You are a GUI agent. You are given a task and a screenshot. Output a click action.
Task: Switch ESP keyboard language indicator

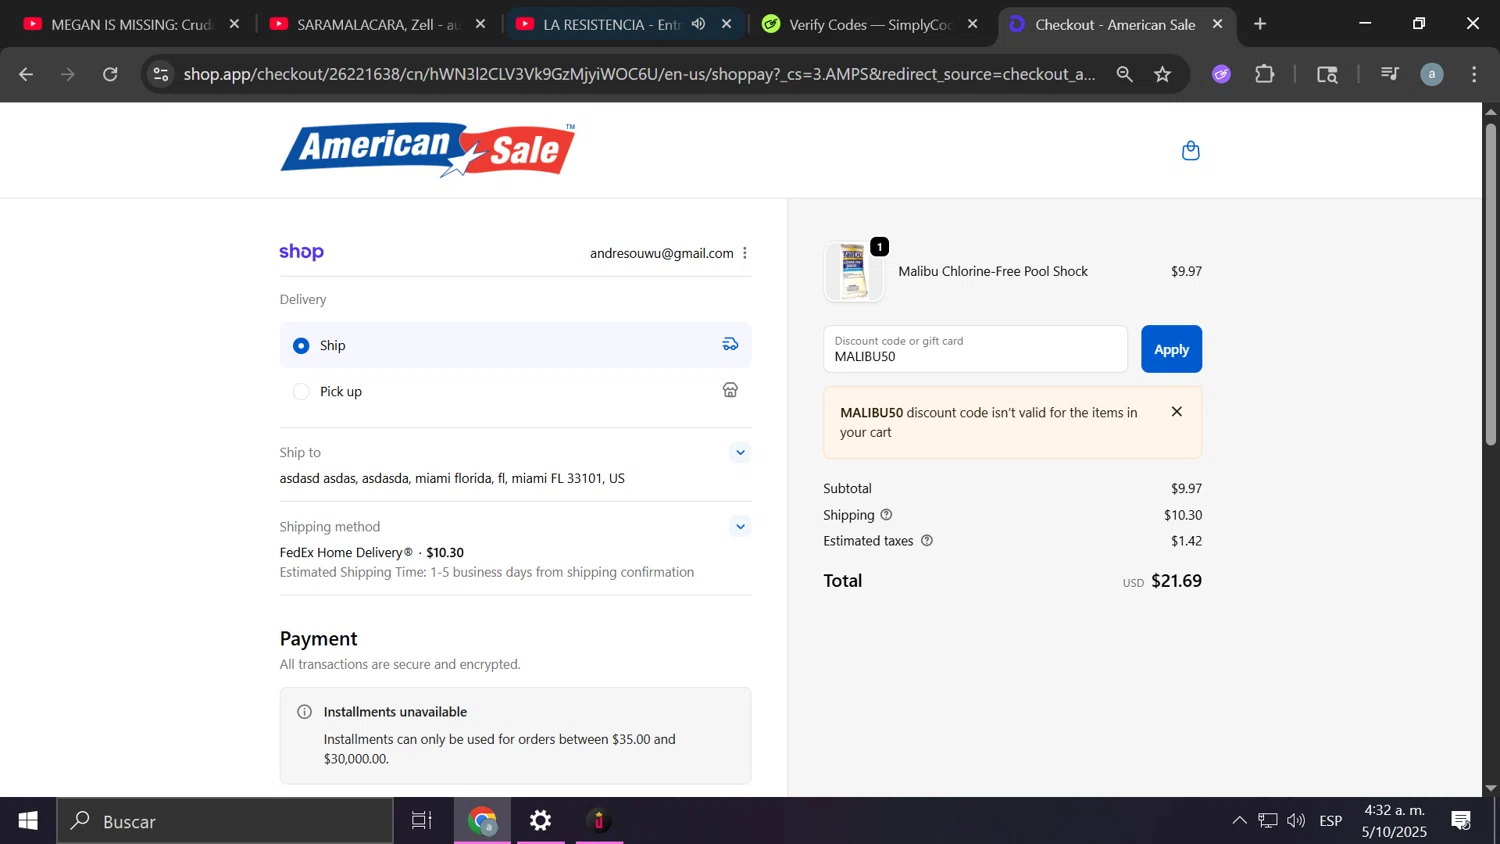coord(1331,821)
